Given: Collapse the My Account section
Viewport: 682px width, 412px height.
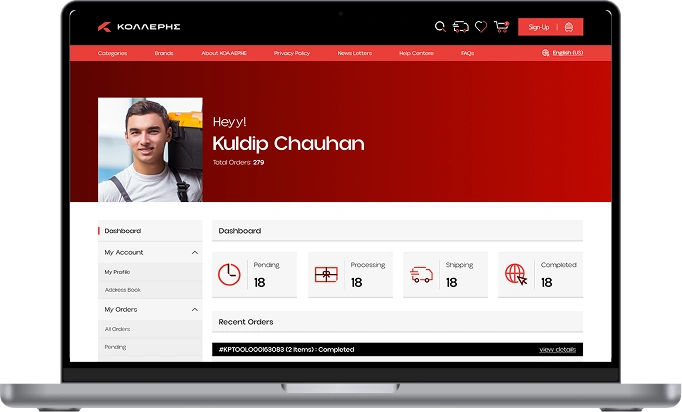Looking at the screenshot, I should click(x=194, y=253).
